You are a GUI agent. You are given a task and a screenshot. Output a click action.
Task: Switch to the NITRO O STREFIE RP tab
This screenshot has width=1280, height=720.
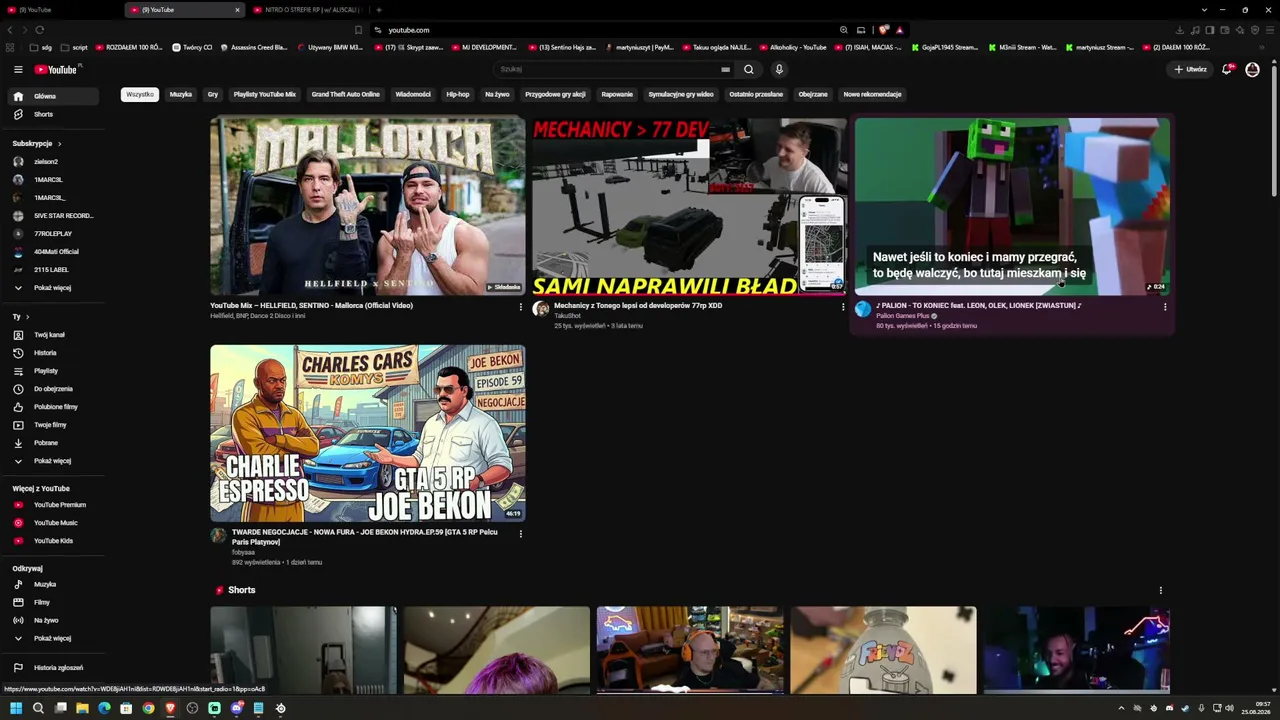point(308,10)
